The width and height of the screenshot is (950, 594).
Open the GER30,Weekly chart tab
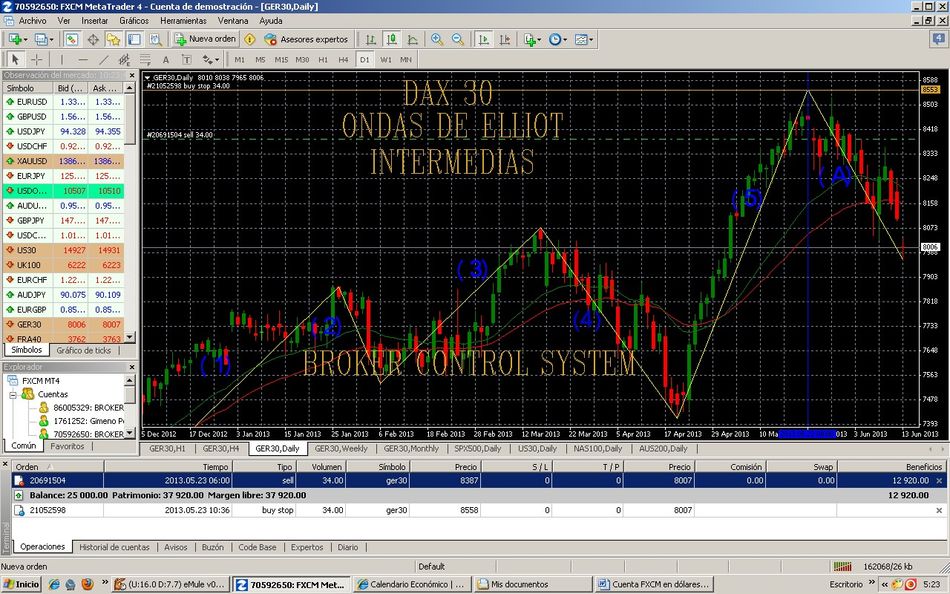click(x=341, y=449)
